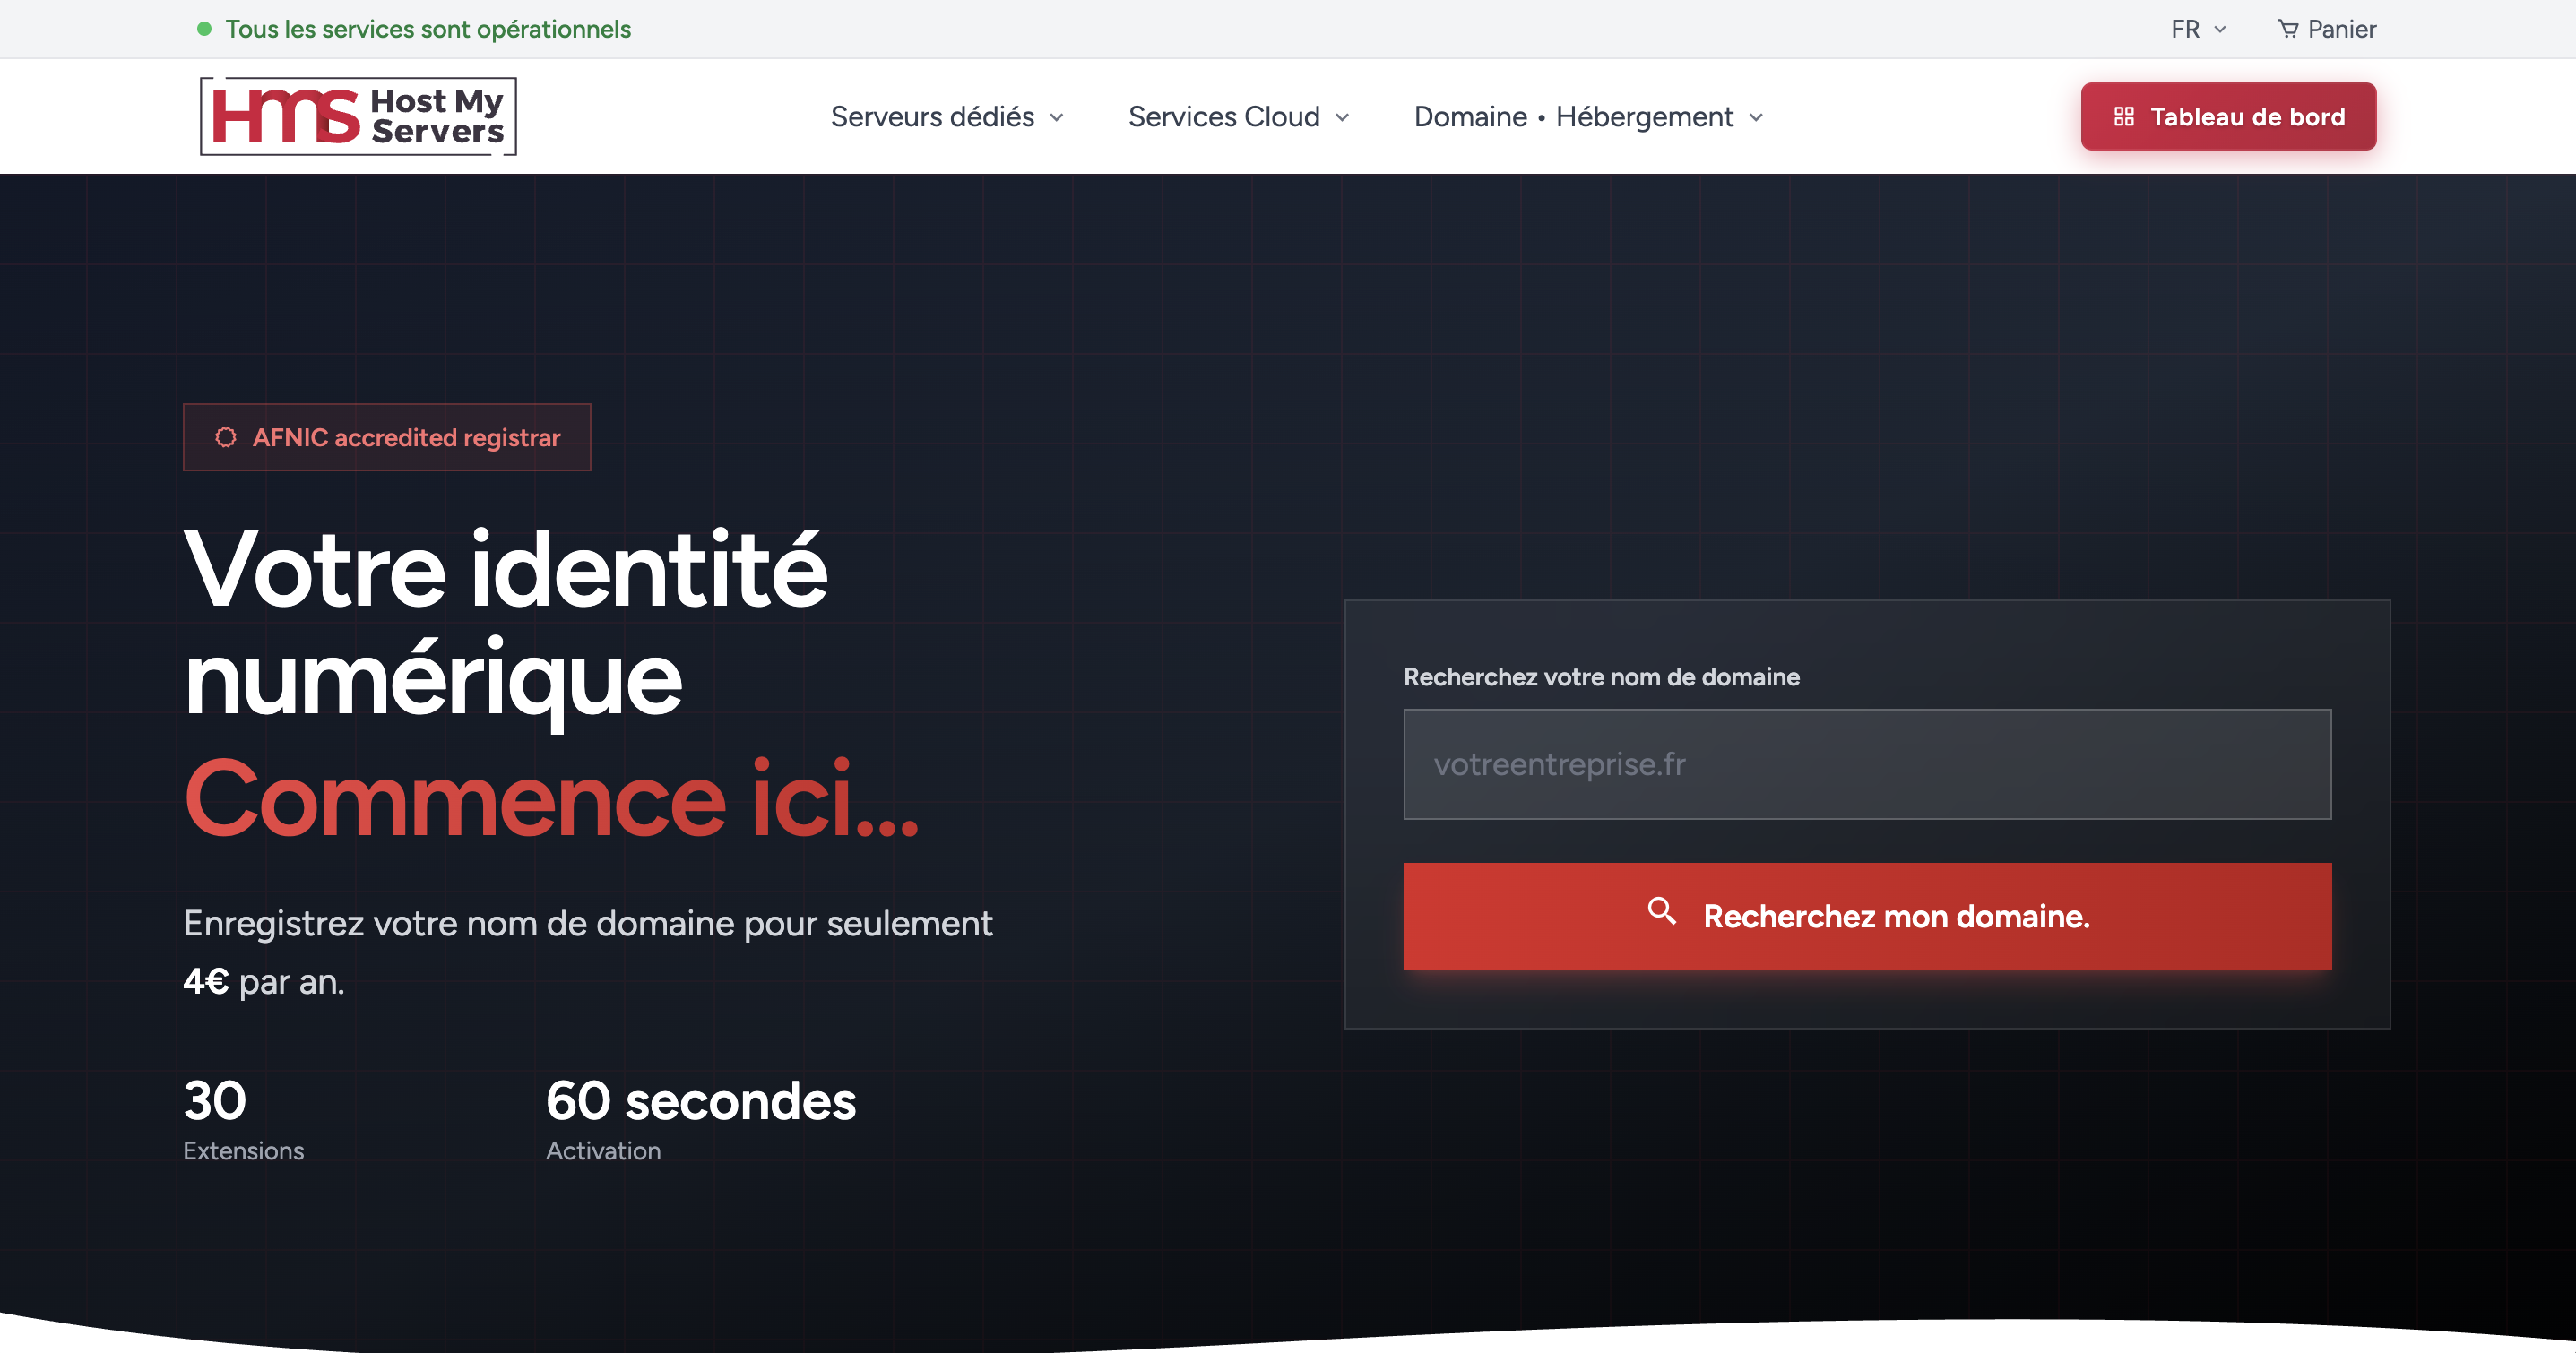Click the green service status dot
This screenshot has width=2576, height=1353.
pos(205,29)
